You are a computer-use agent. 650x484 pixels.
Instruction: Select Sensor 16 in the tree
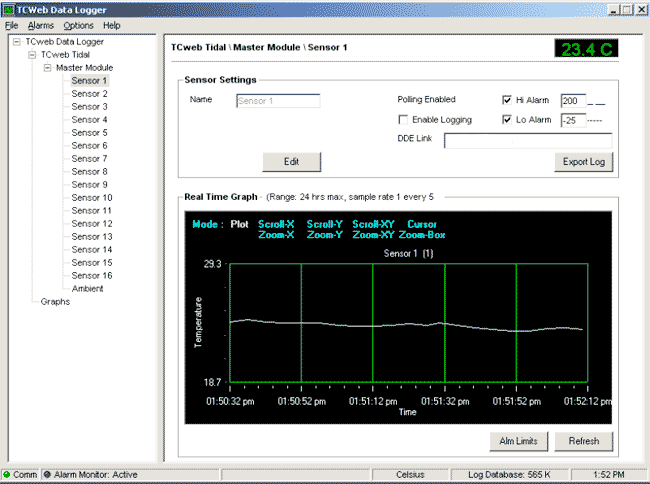(x=92, y=276)
